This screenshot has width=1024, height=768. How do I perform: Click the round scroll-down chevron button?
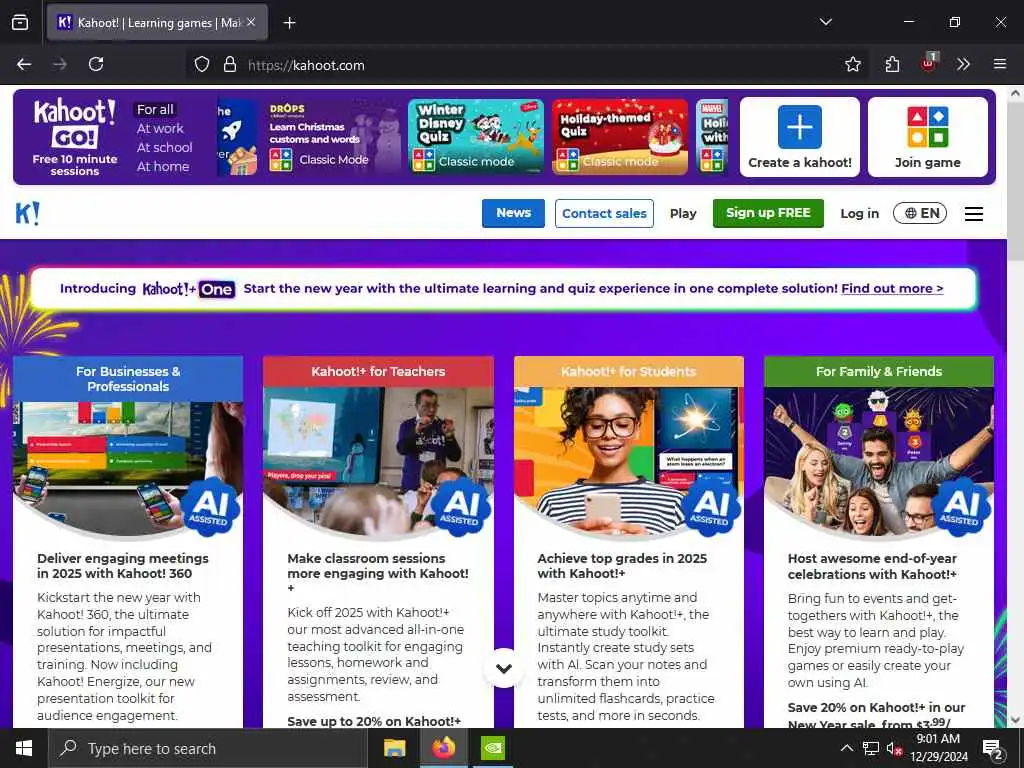click(x=504, y=668)
